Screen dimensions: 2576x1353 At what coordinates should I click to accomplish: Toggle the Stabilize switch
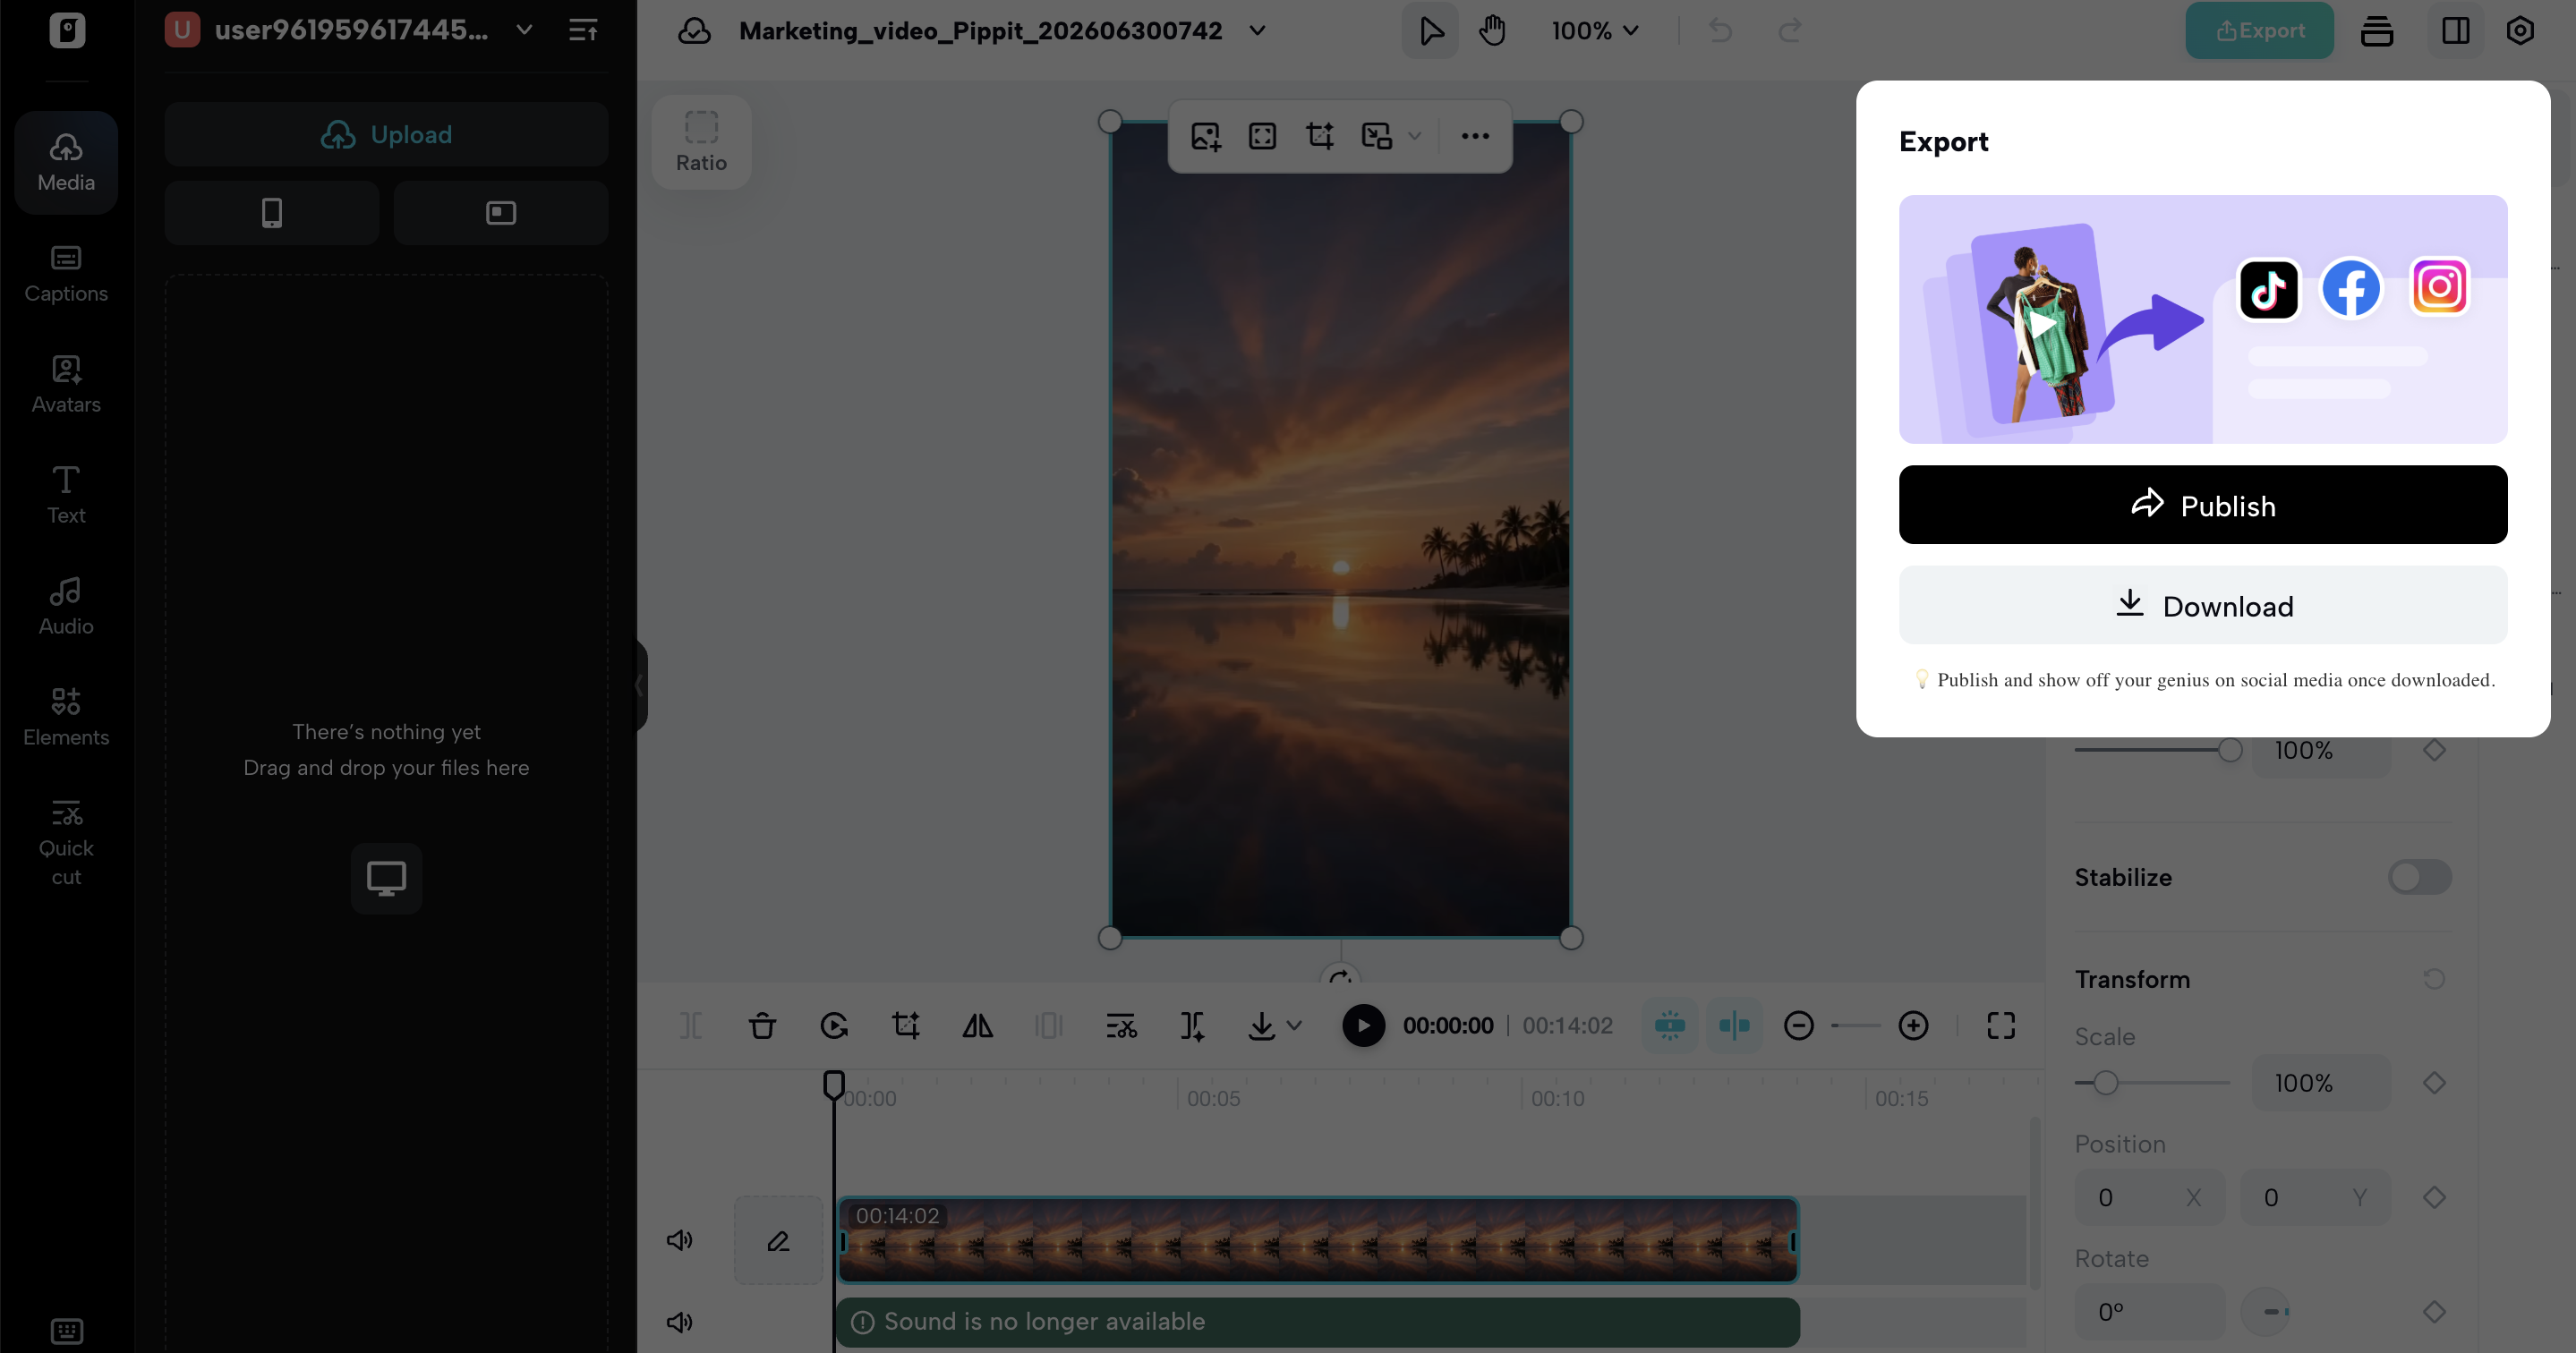[x=2420, y=877]
